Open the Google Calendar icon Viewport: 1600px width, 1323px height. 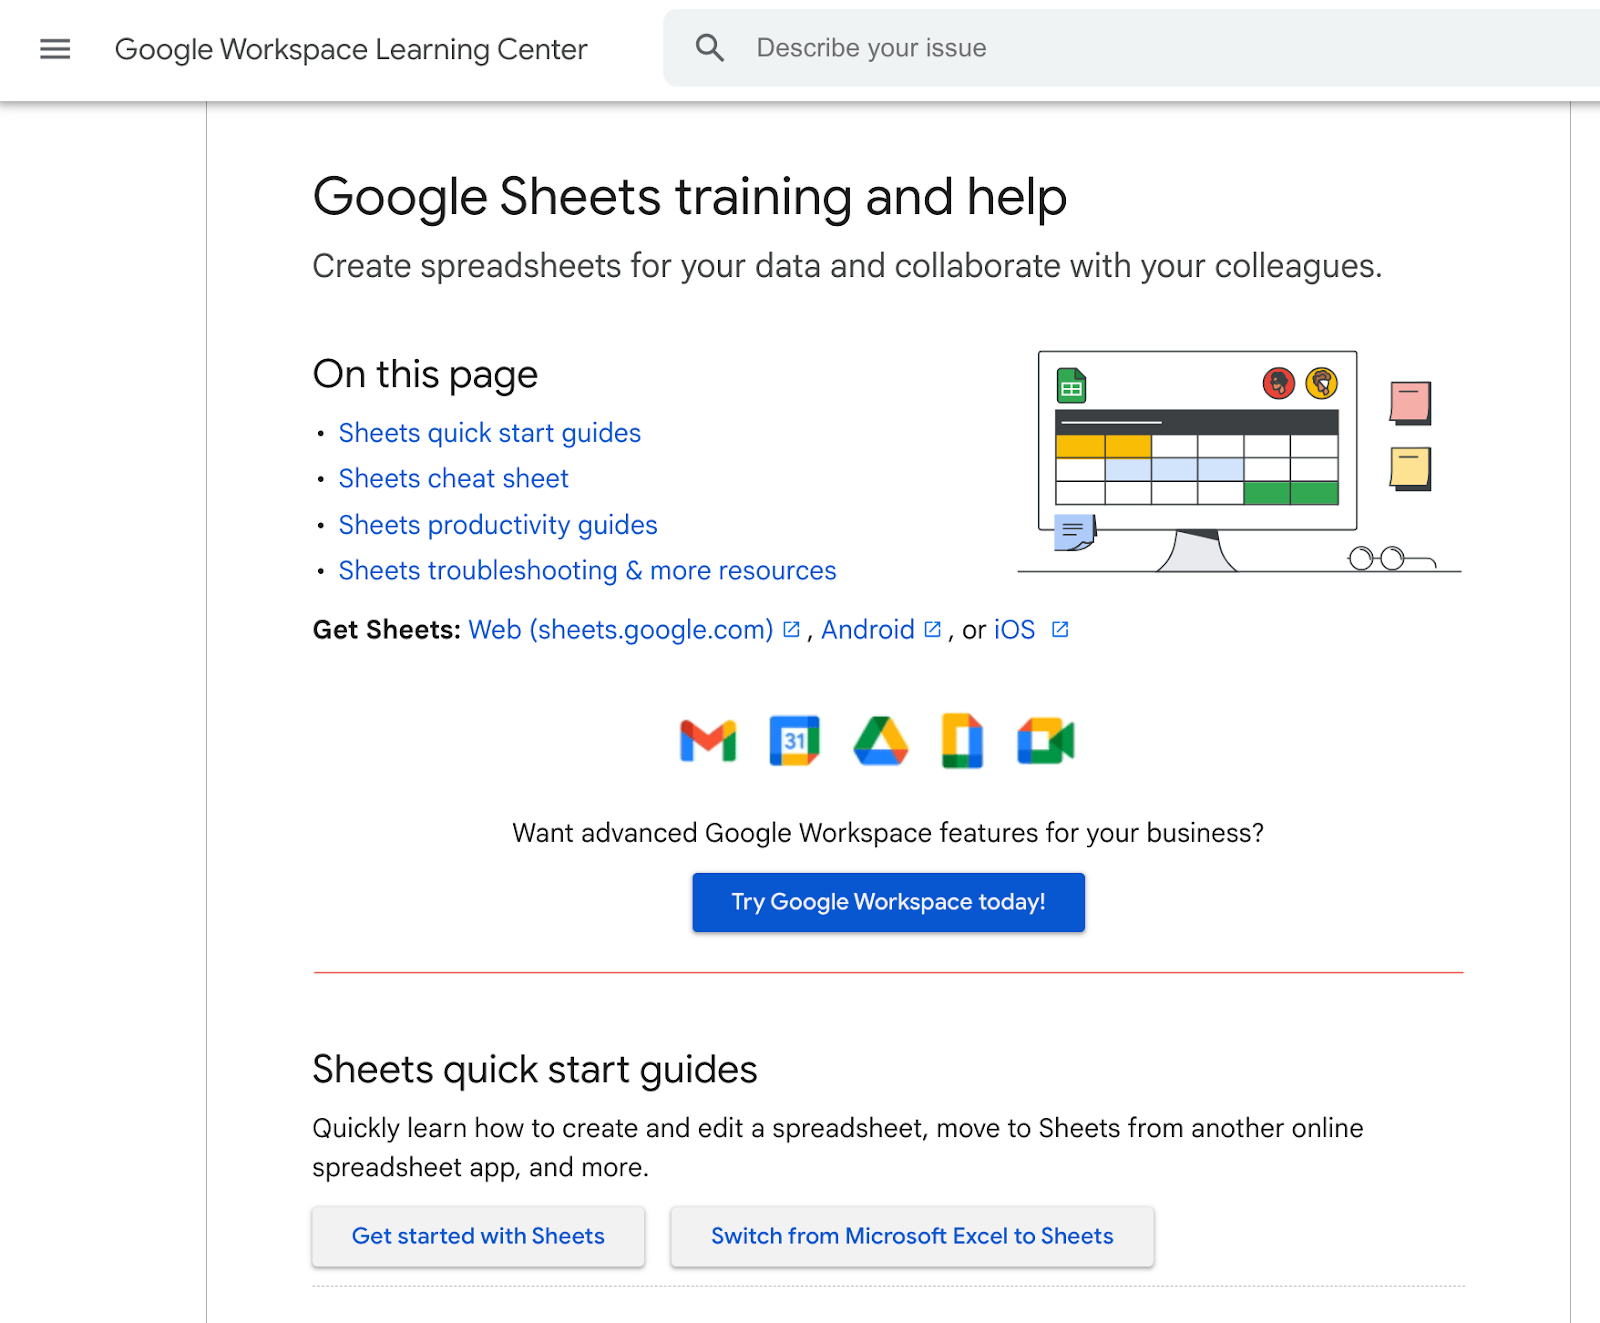coord(795,741)
